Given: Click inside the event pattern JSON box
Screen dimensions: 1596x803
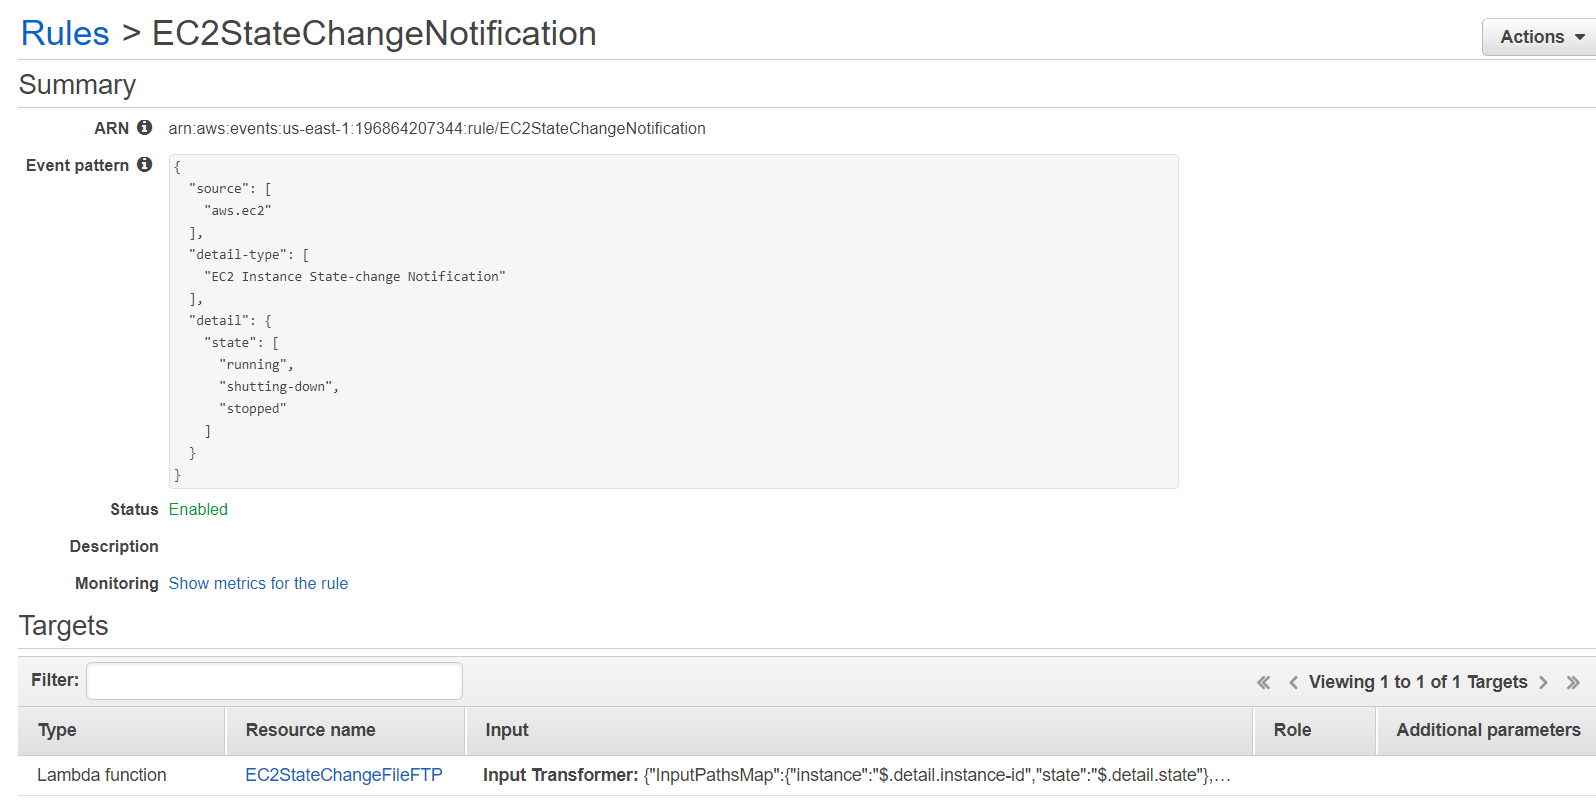Looking at the screenshot, I should point(674,320).
